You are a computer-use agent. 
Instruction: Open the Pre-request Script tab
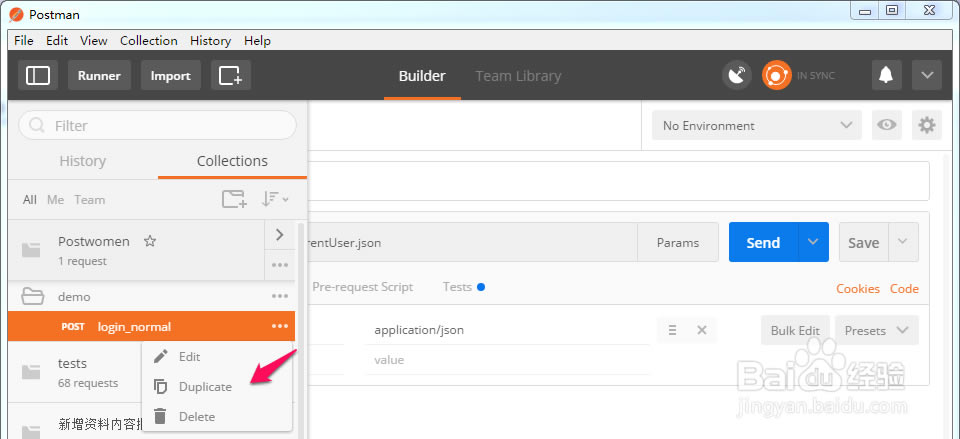click(362, 287)
